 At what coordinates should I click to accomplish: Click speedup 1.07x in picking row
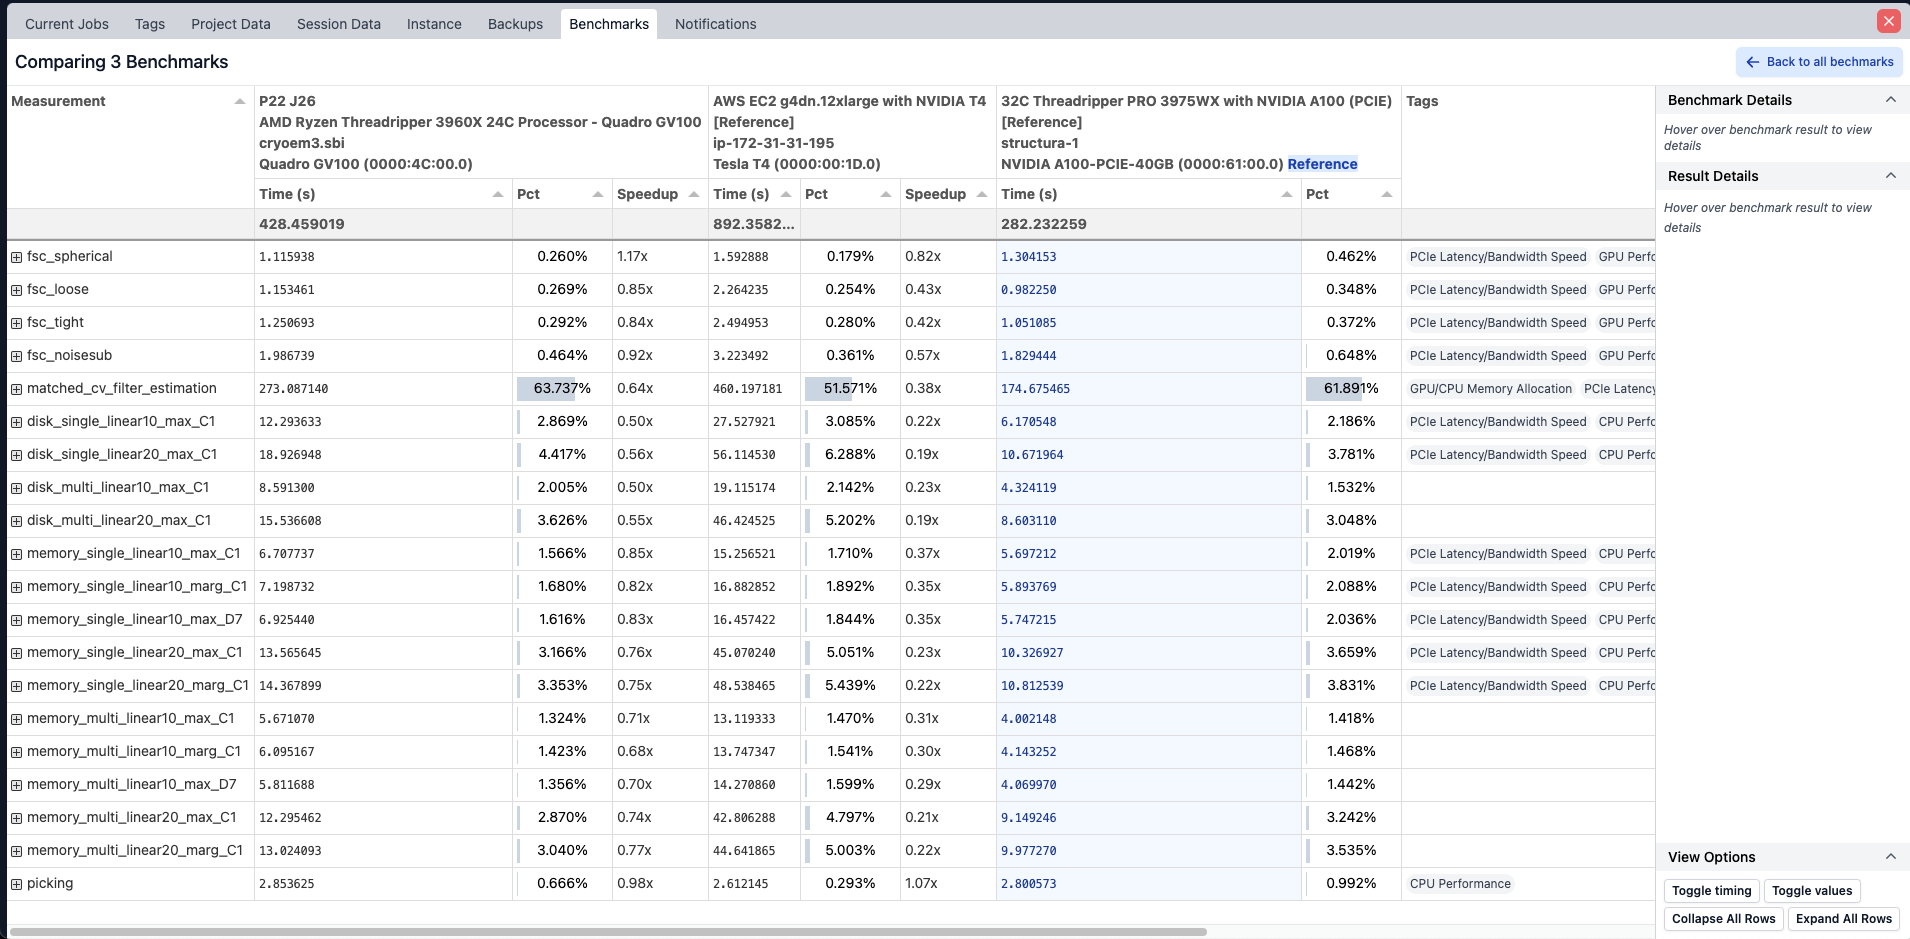point(921,884)
